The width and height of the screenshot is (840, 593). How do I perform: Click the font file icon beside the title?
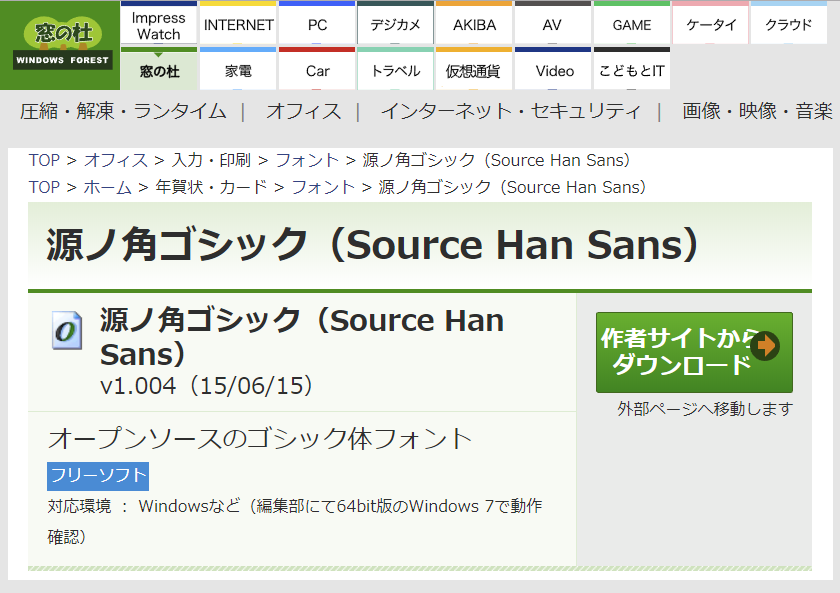[x=67, y=330]
